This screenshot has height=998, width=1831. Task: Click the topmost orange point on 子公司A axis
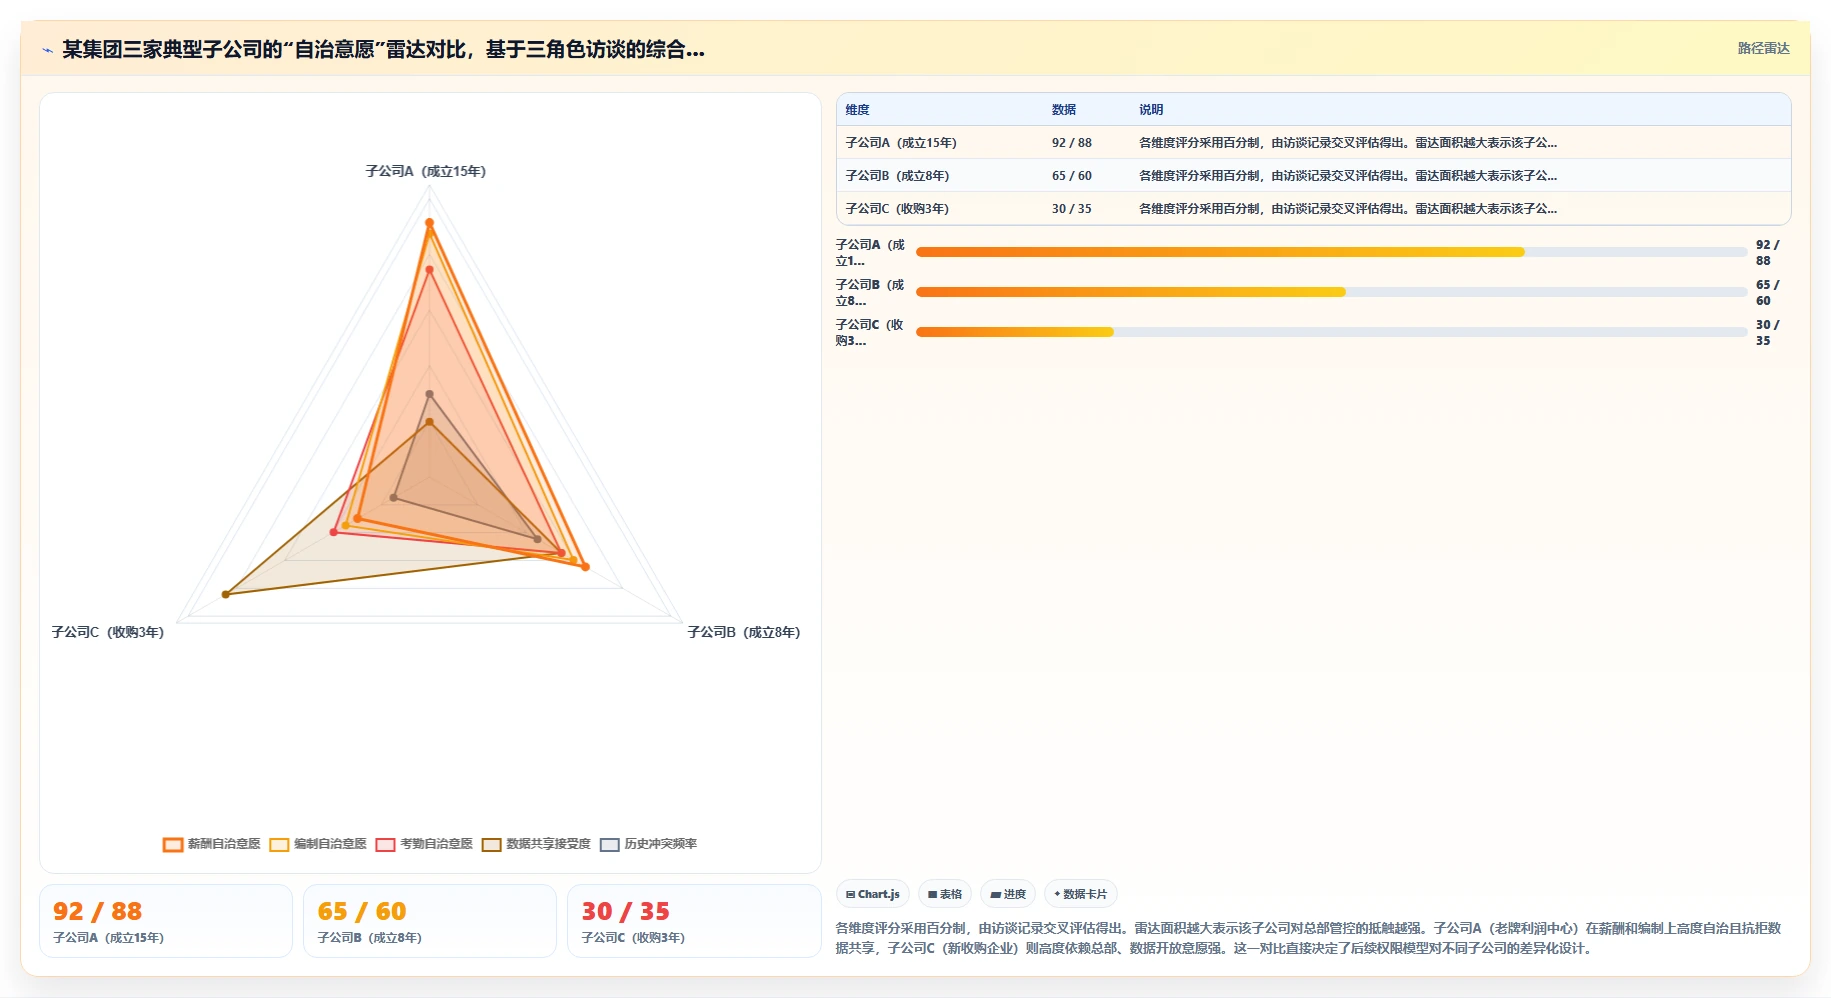[x=429, y=223]
